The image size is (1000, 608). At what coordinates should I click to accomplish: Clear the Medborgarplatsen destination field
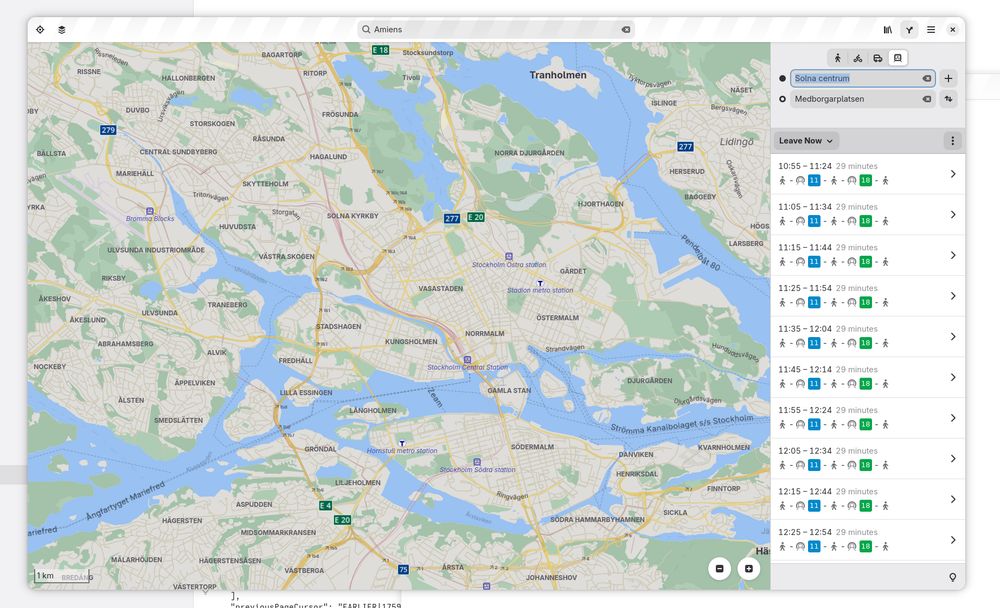pos(926,98)
